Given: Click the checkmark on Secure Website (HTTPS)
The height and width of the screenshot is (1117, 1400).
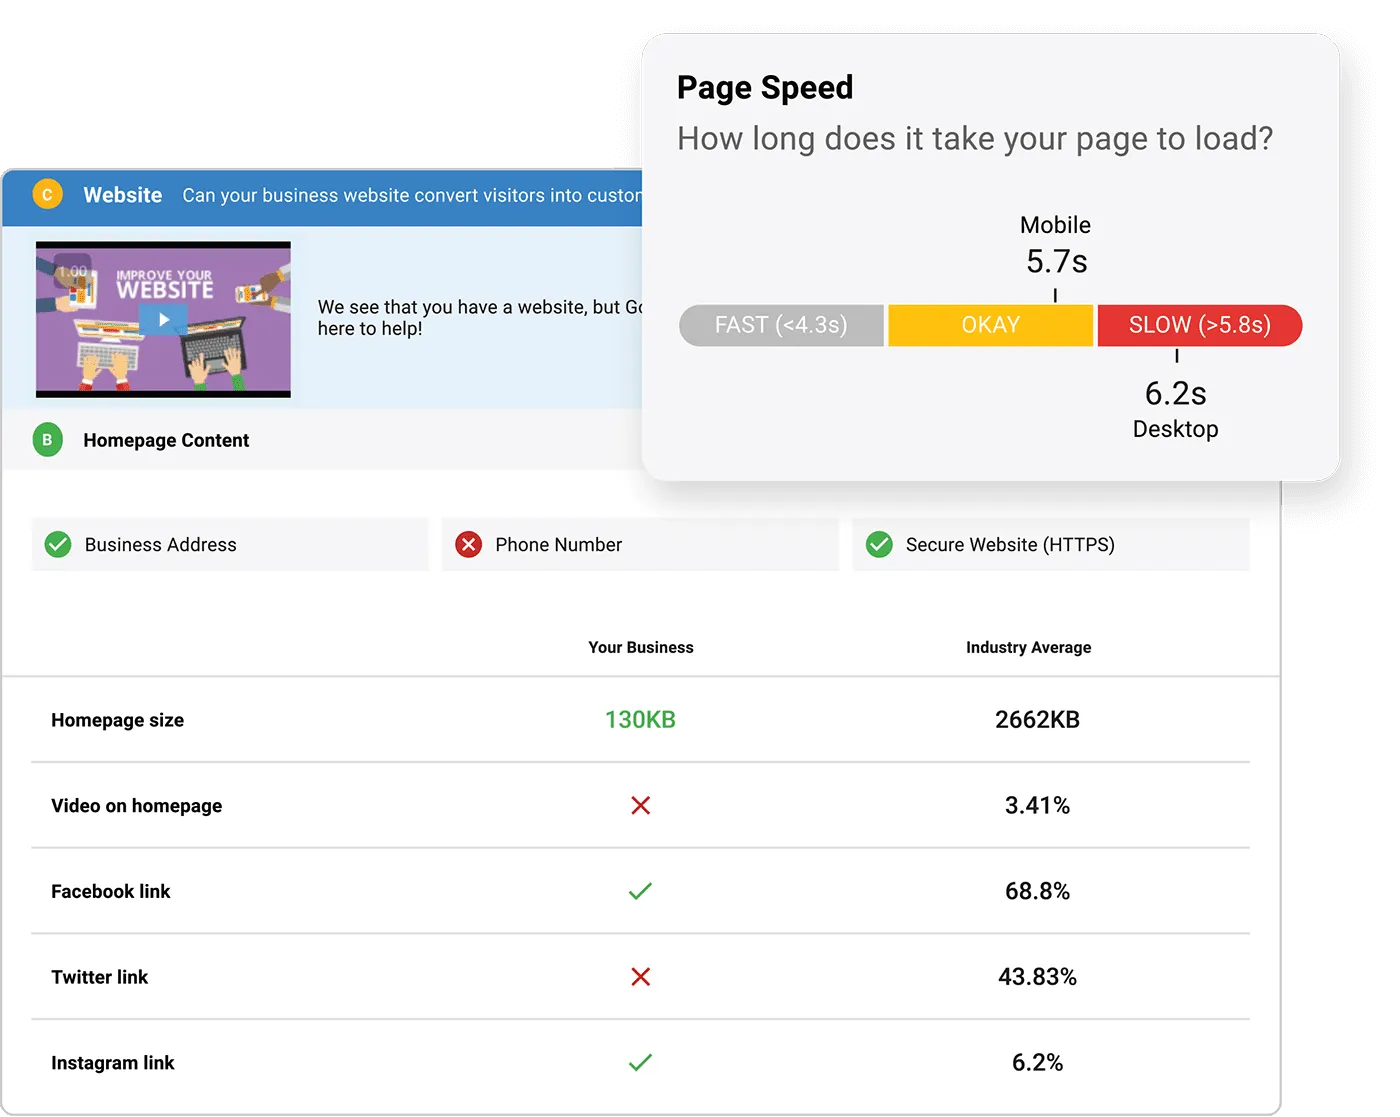Looking at the screenshot, I should (x=879, y=544).
